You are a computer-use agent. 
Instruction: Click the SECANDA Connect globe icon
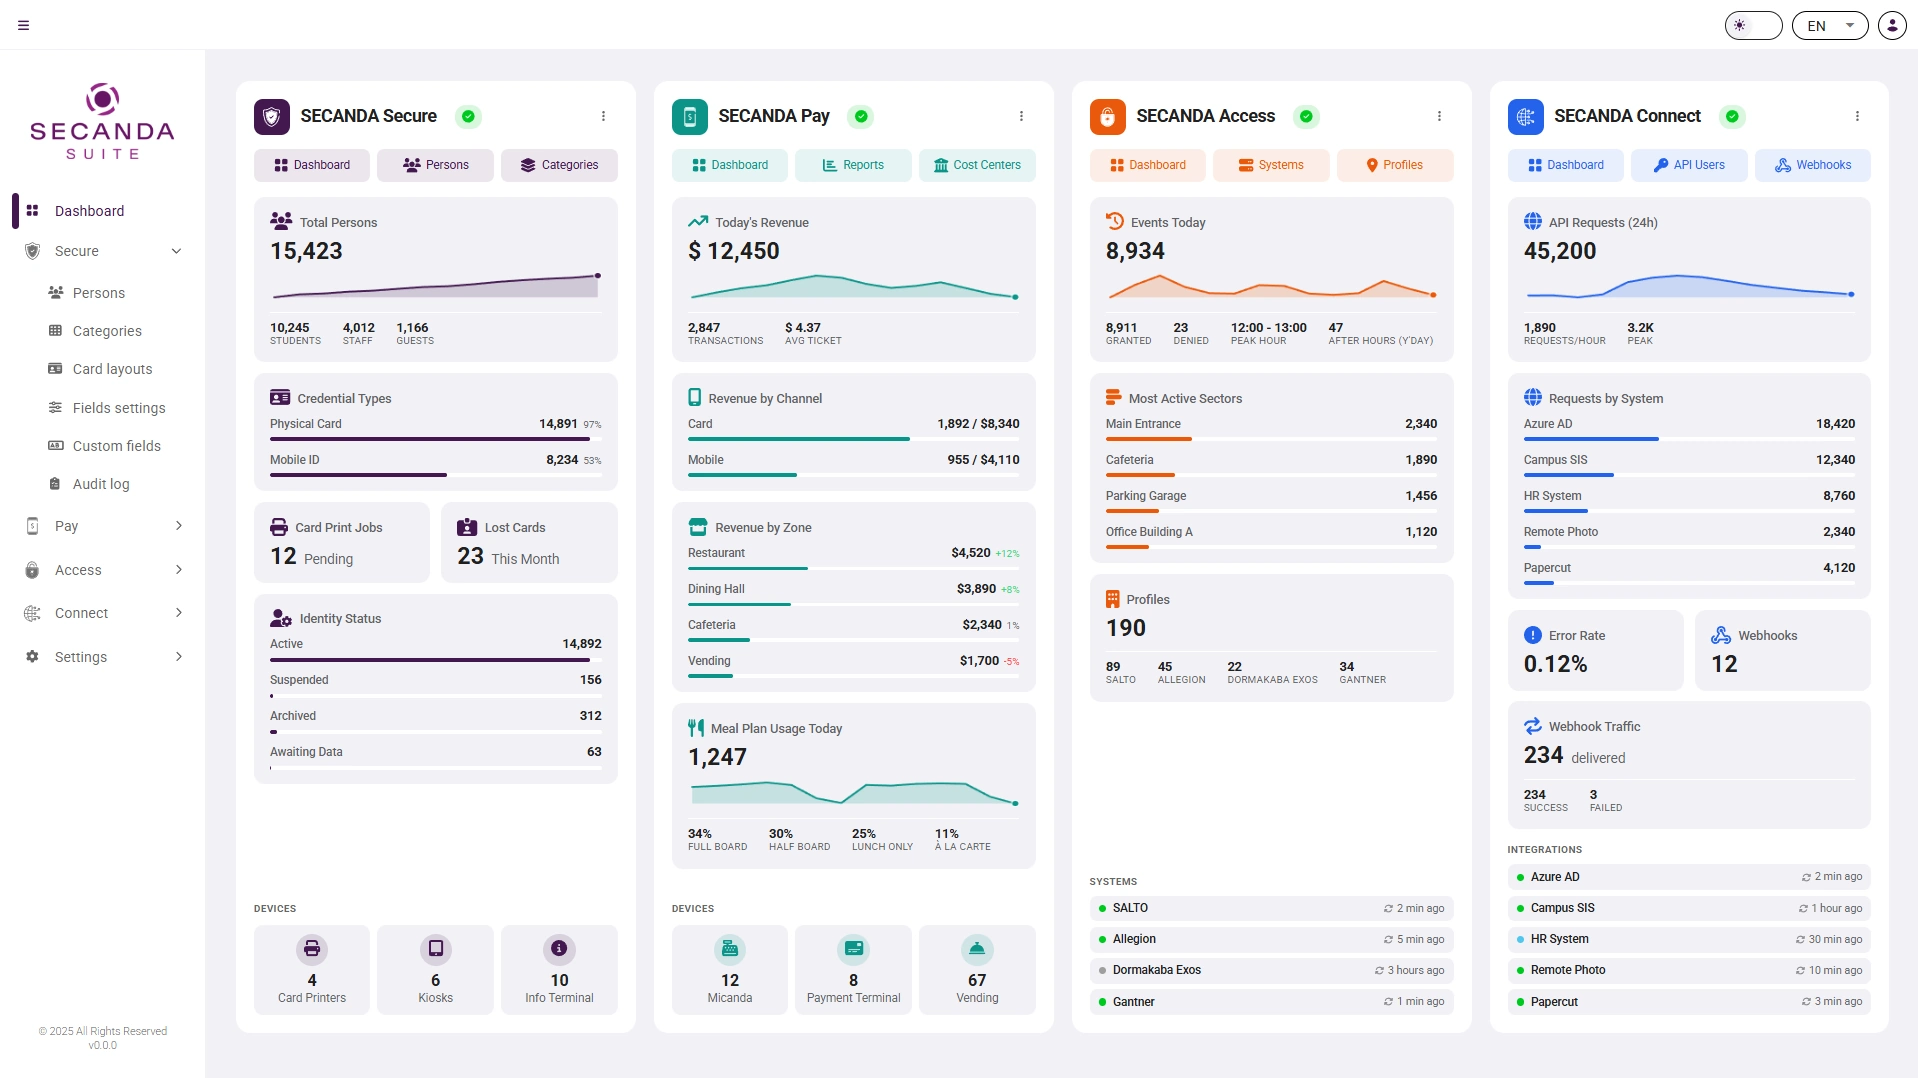1525,117
